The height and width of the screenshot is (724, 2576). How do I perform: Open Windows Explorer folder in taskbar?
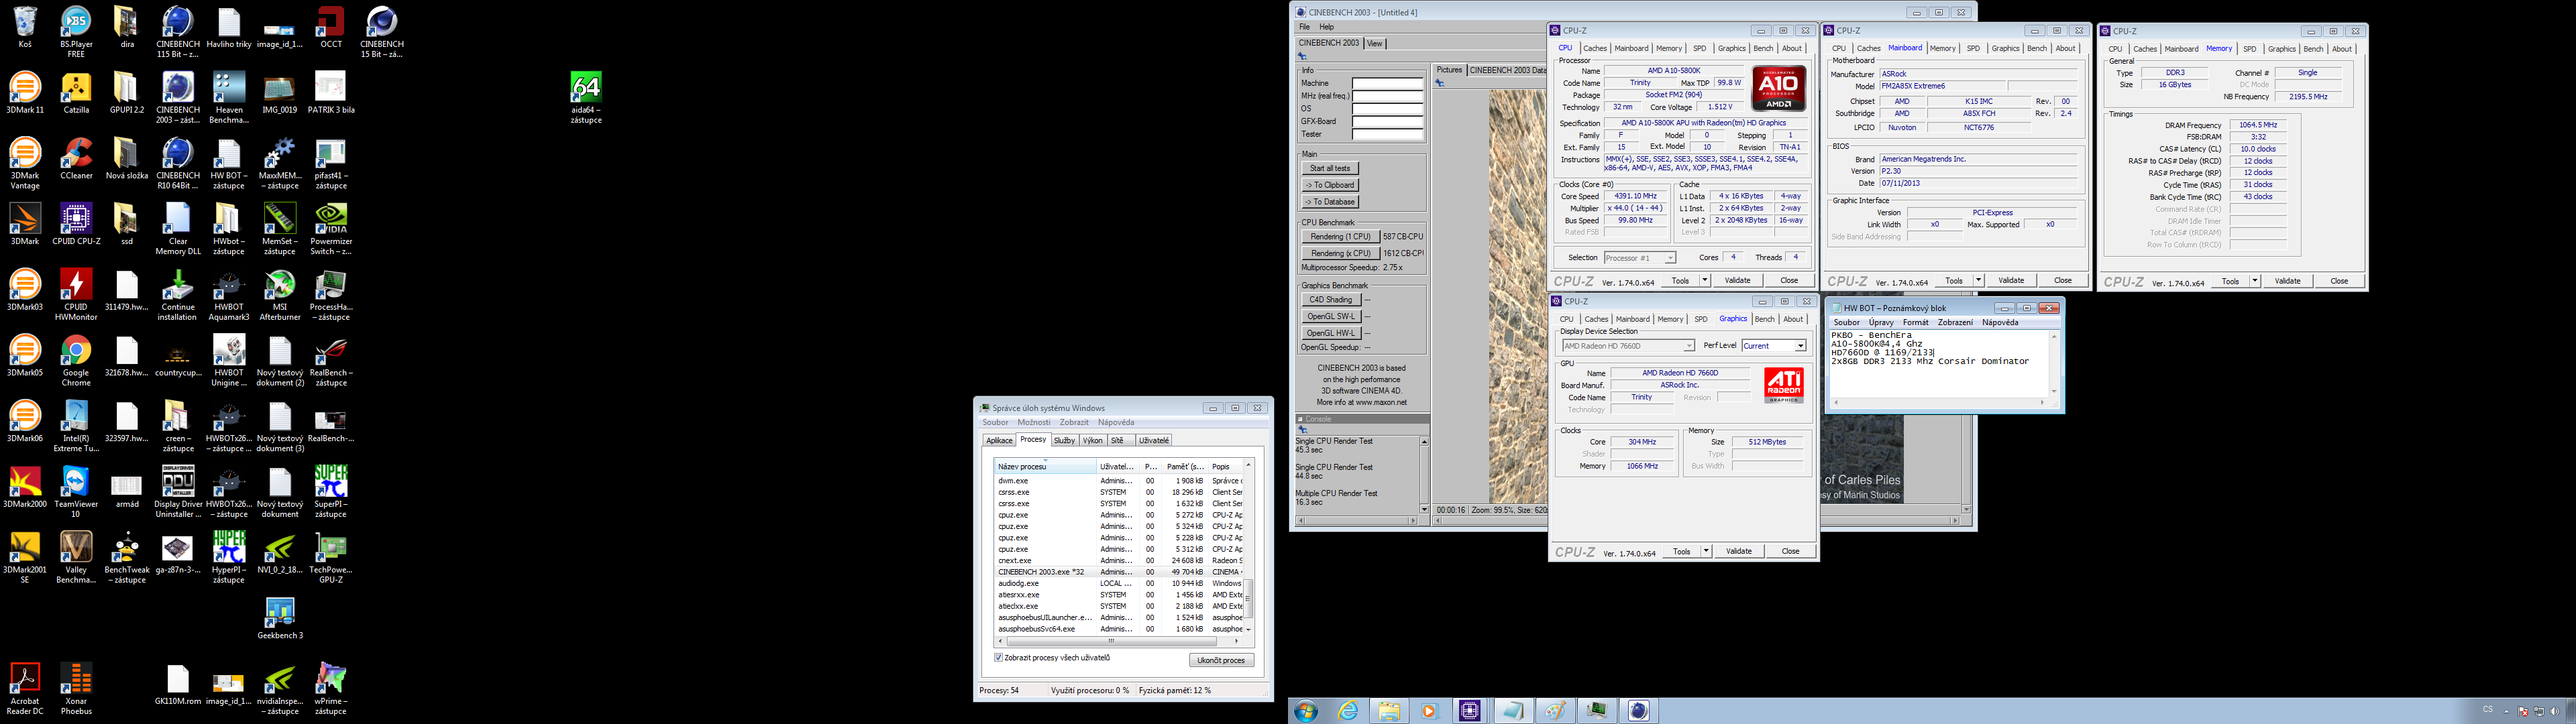(1389, 711)
